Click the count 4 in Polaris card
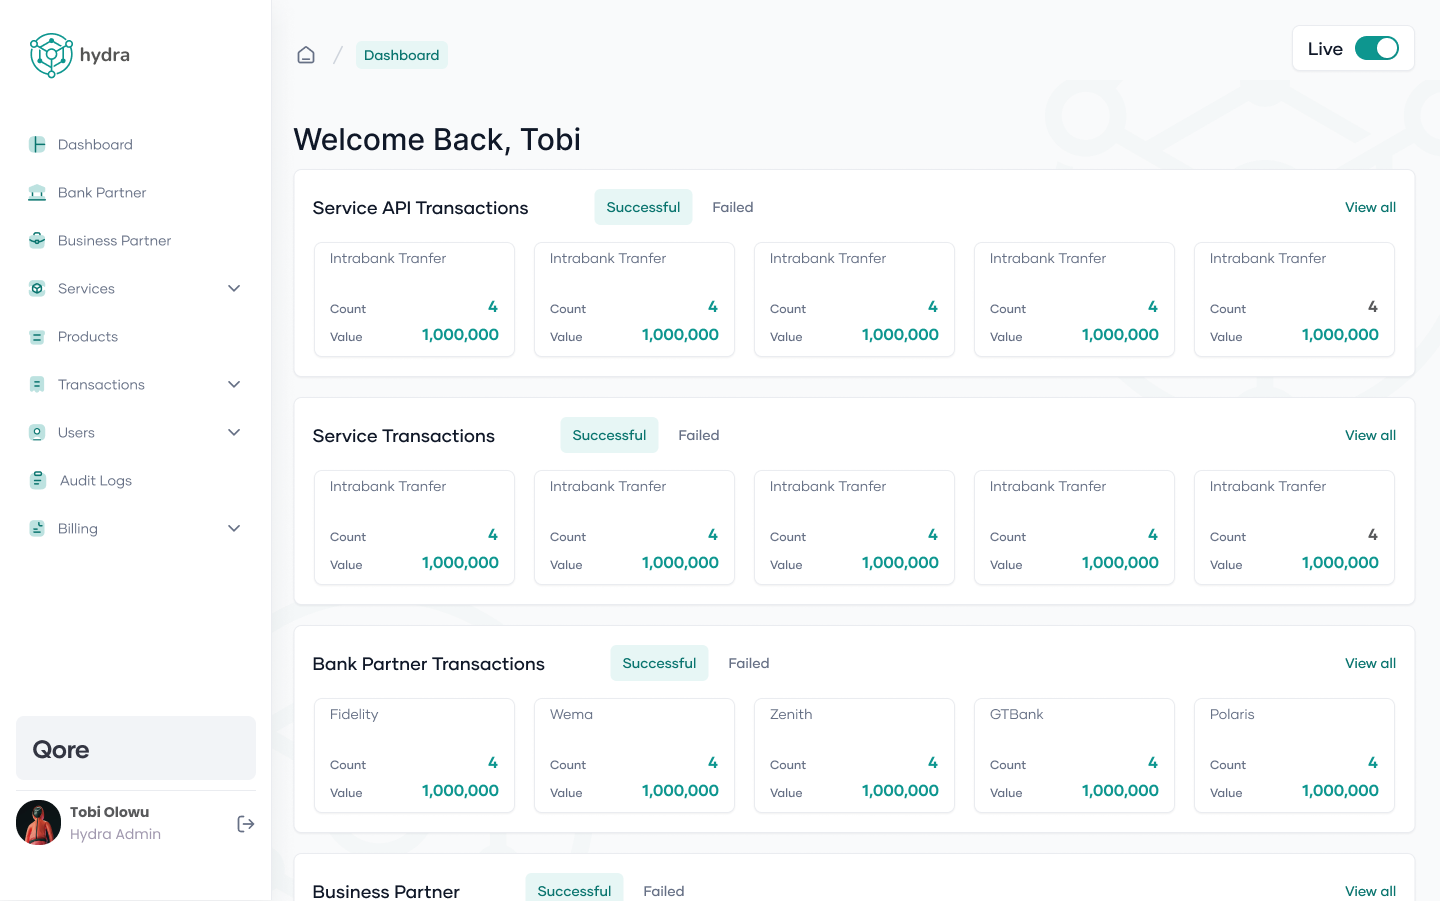The width and height of the screenshot is (1440, 901). point(1373,762)
